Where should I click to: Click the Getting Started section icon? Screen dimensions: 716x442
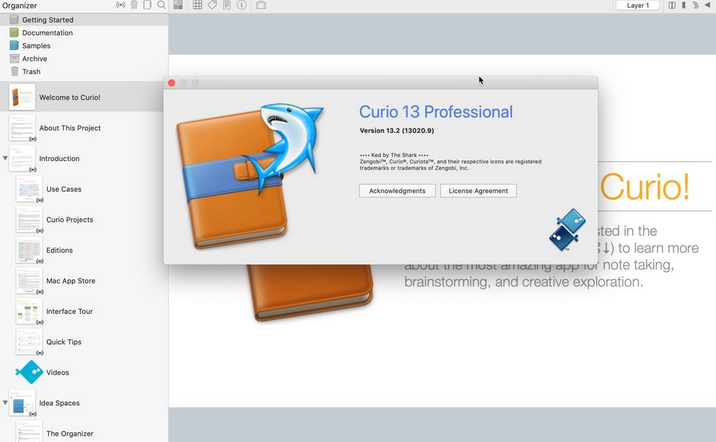tap(14, 20)
